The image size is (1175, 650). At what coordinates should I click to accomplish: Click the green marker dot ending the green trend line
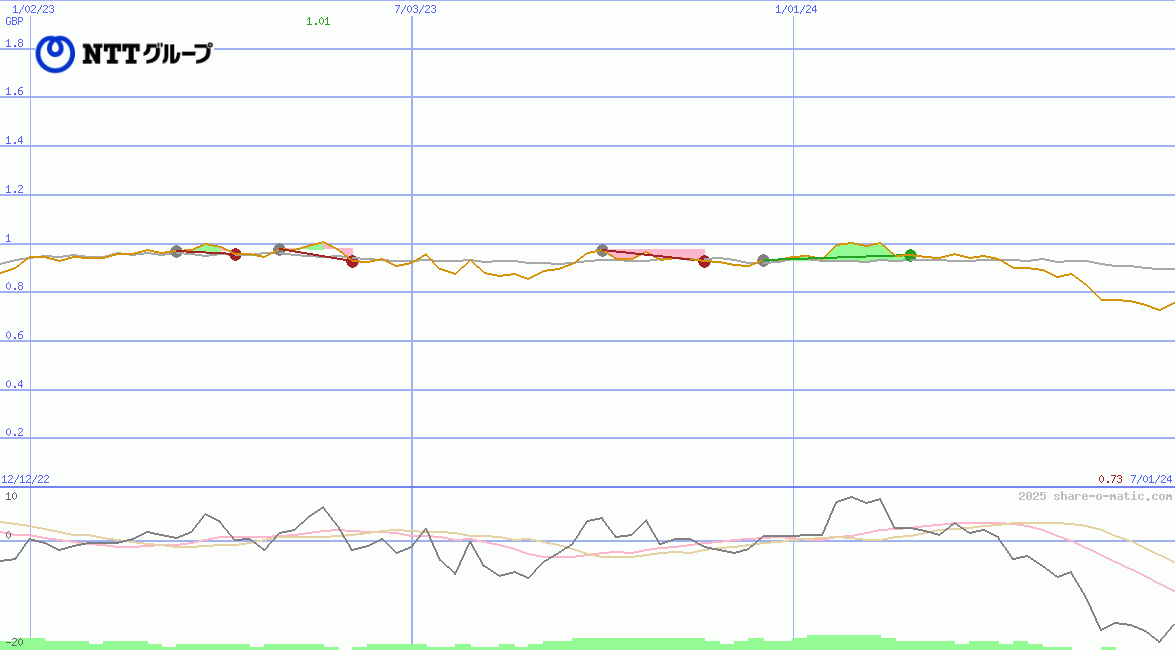tap(910, 255)
